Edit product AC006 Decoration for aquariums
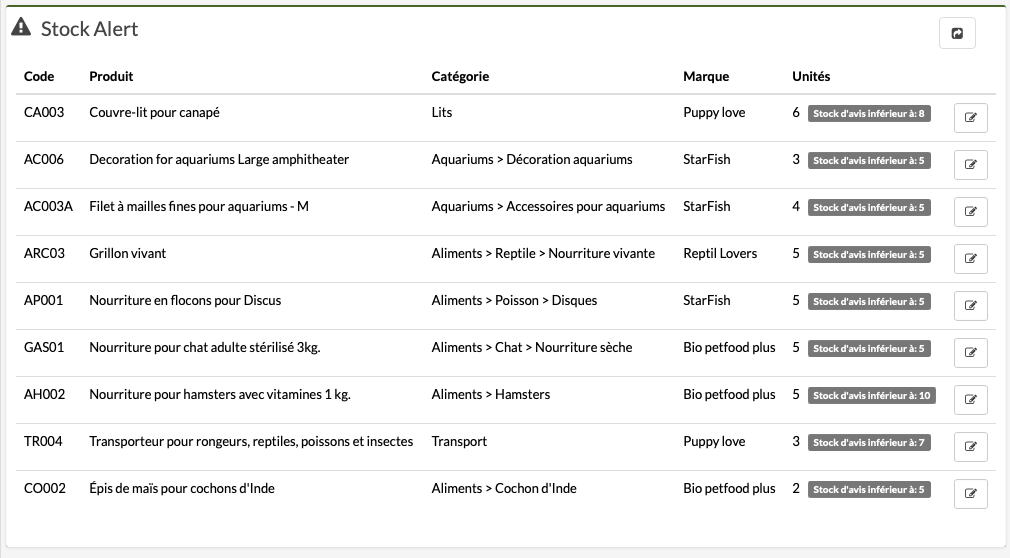This screenshot has width=1010, height=558. point(971,165)
